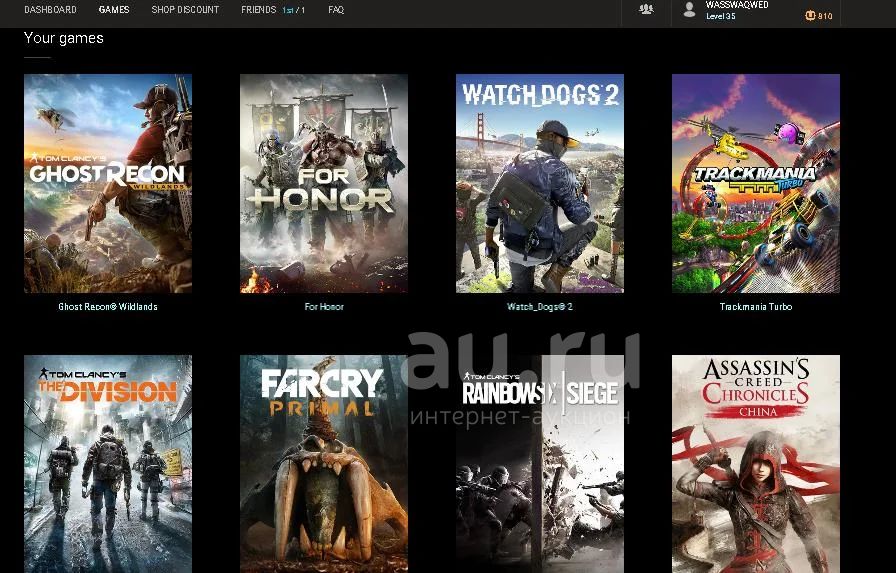Open Ghost Recon Wildlands cover art
Screen dimensions: 896x573
108,183
